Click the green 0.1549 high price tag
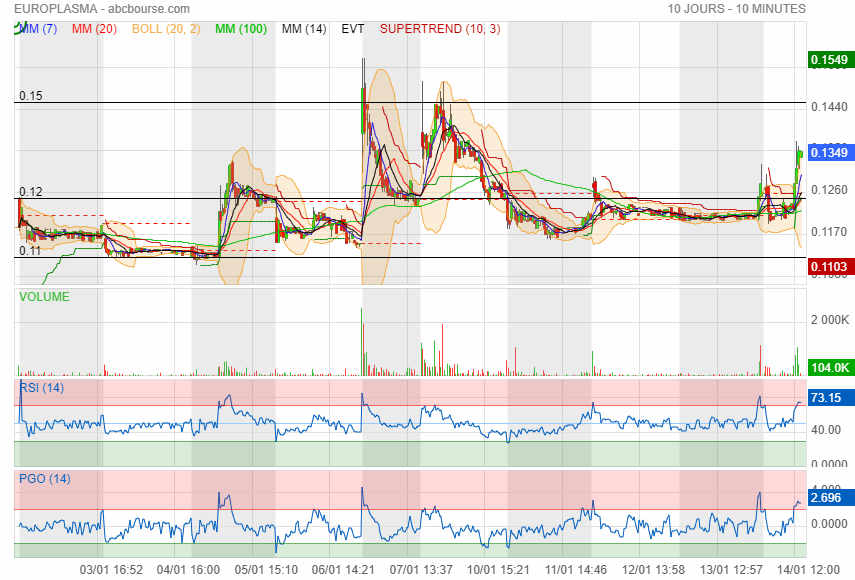Viewport: 855px width, 580px height. (829, 60)
